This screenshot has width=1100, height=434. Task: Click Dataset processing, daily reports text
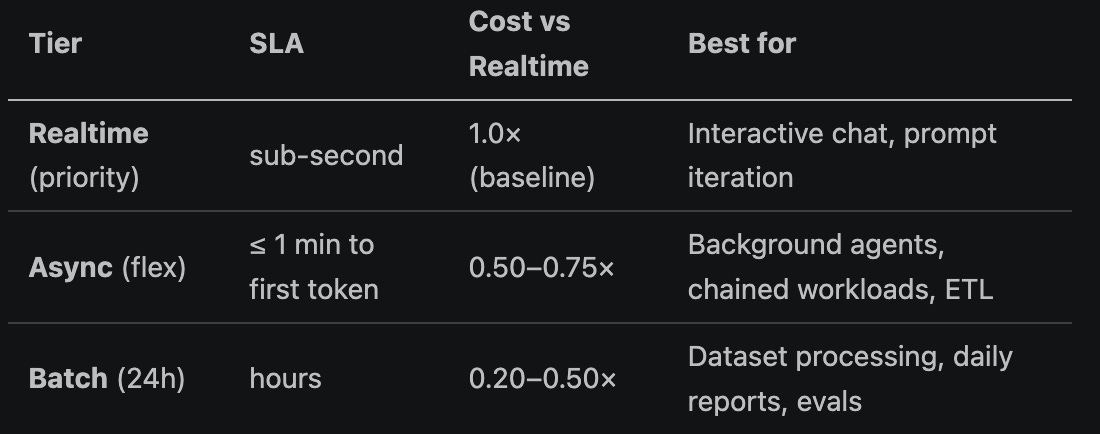[x=850, y=379]
